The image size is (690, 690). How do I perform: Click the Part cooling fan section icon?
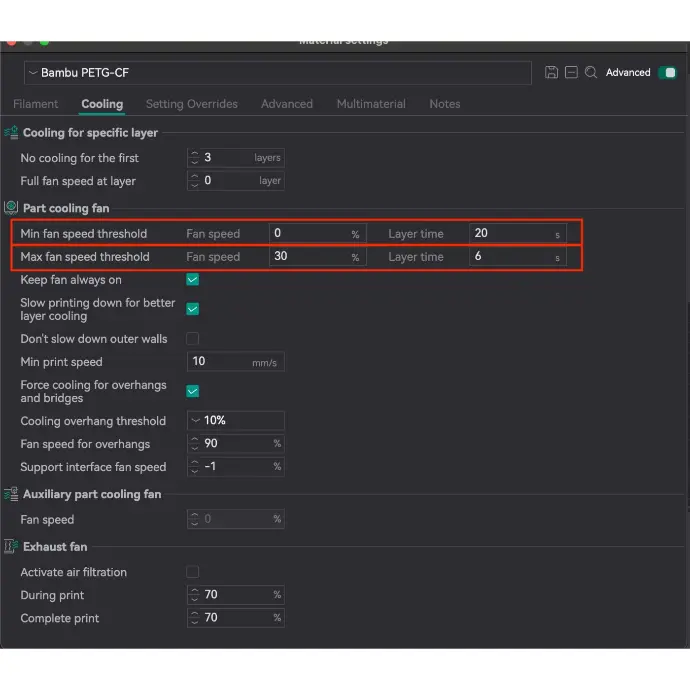coord(11,208)
